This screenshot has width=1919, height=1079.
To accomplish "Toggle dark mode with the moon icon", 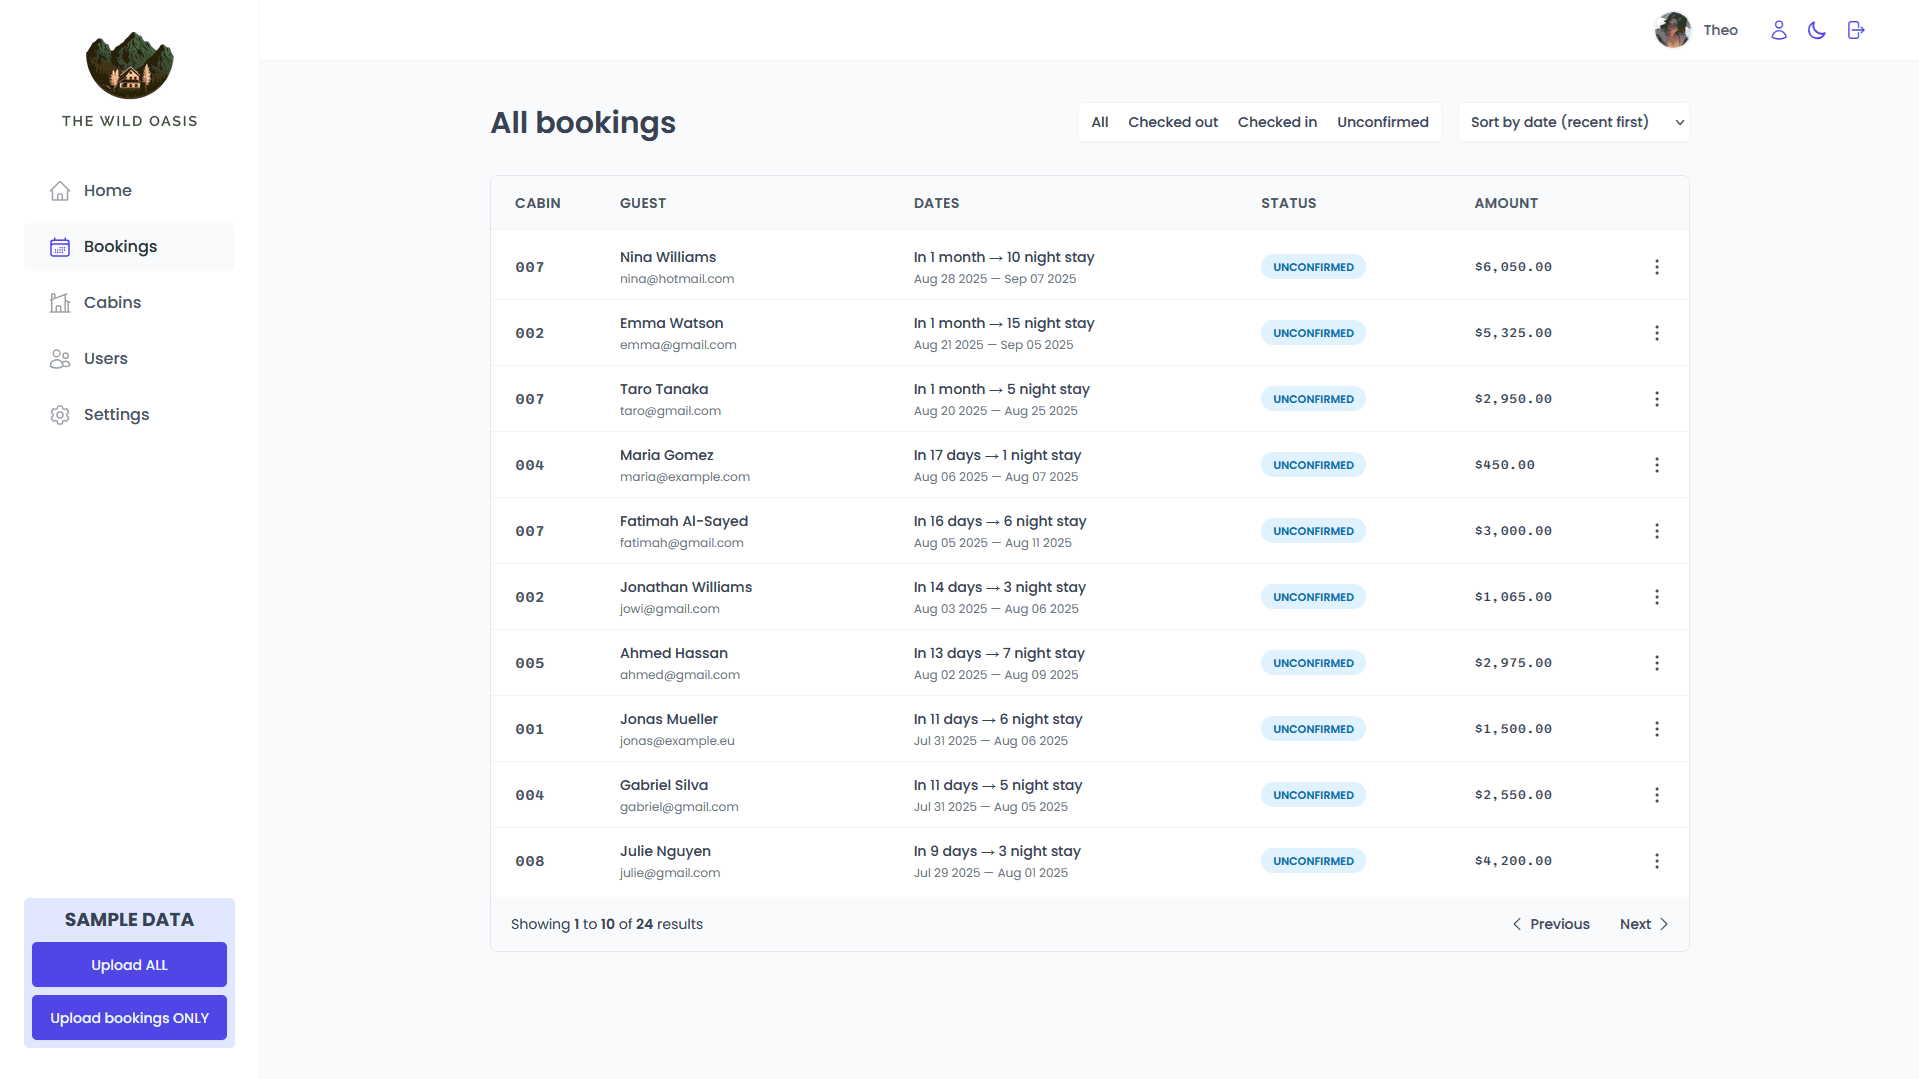I will [1817, 30].
